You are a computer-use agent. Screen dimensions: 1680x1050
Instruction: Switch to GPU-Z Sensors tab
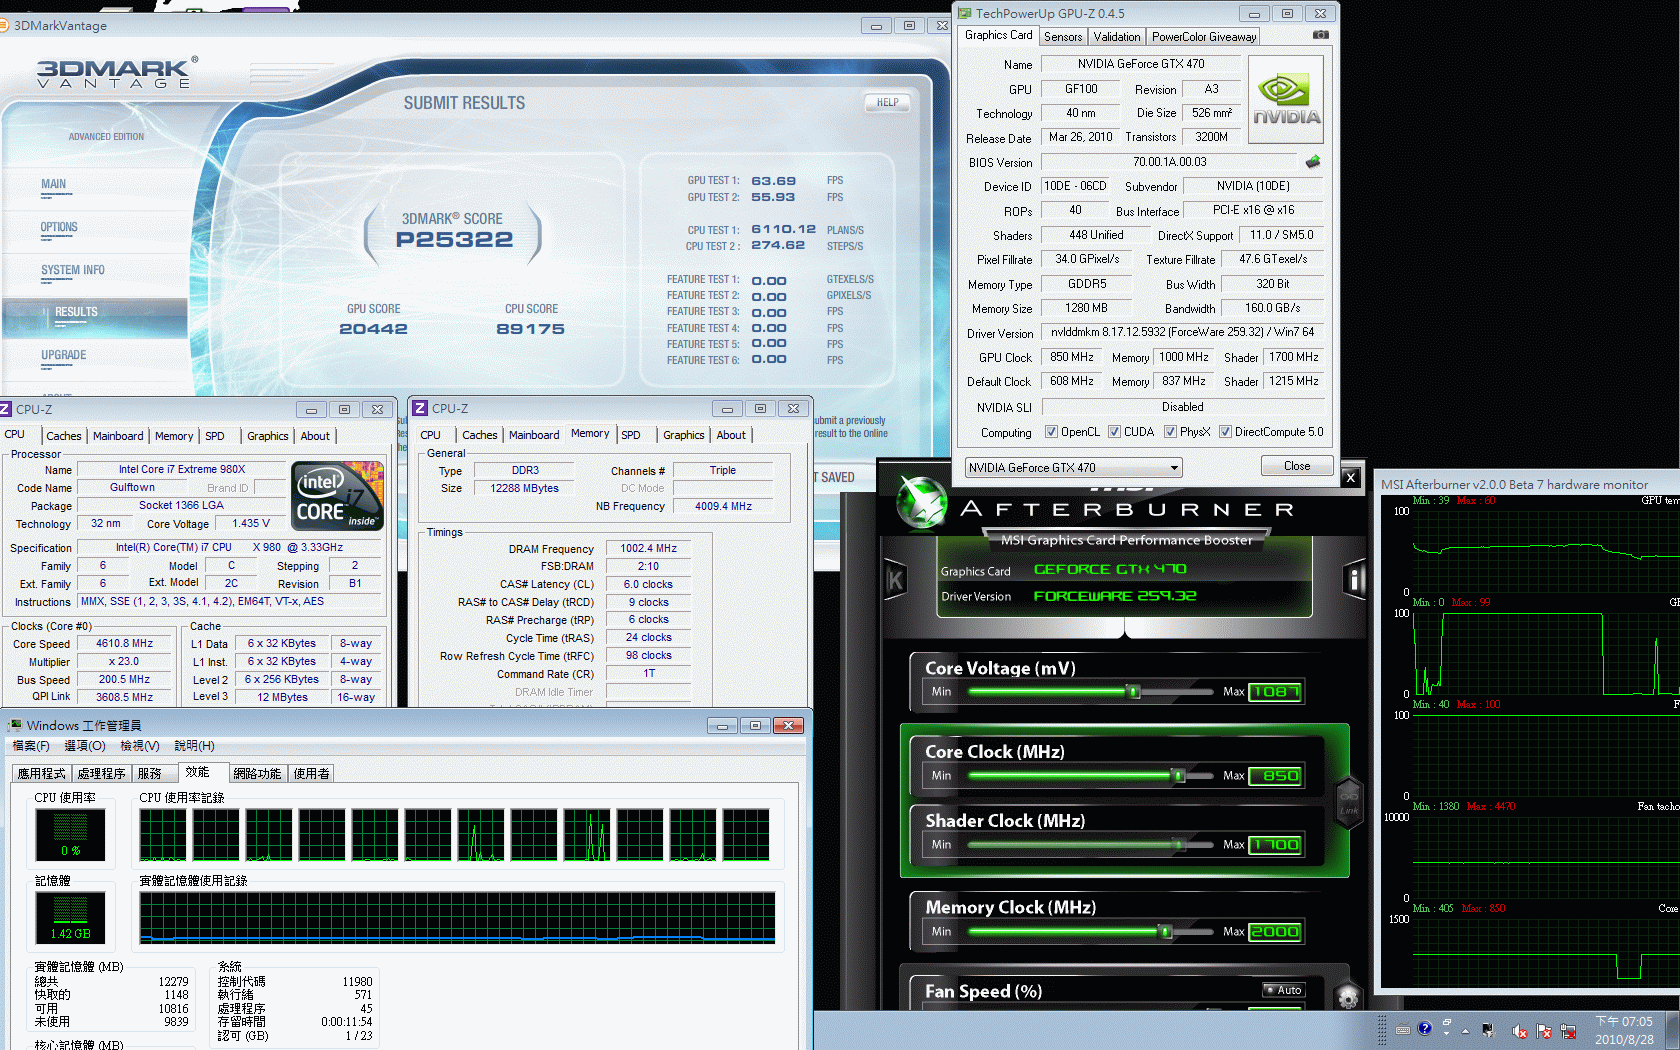coord(1063,37)
